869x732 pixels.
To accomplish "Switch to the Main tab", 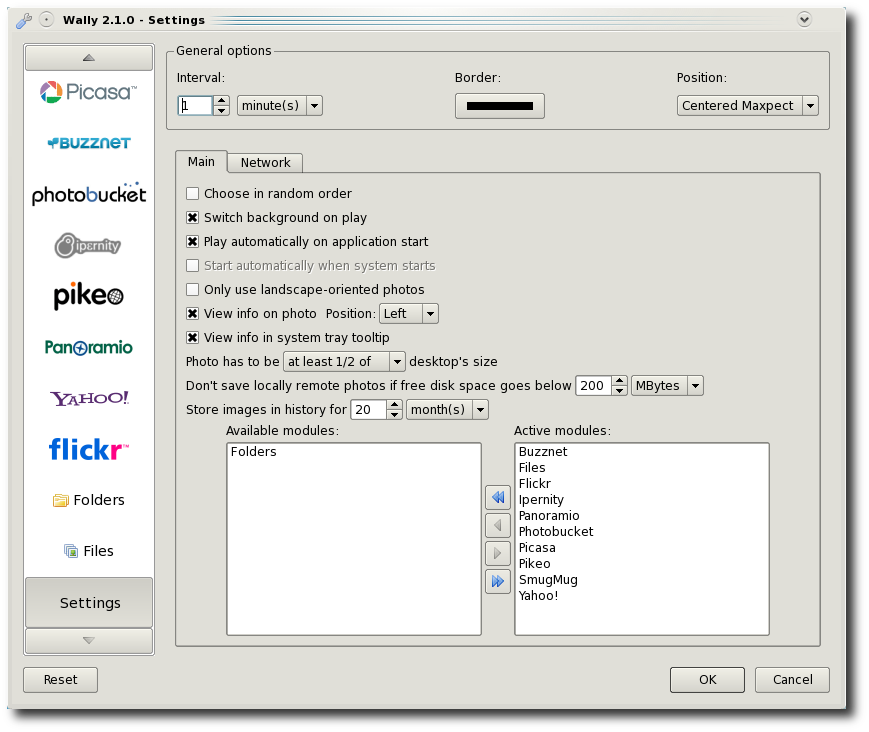I will pos(201,162).
